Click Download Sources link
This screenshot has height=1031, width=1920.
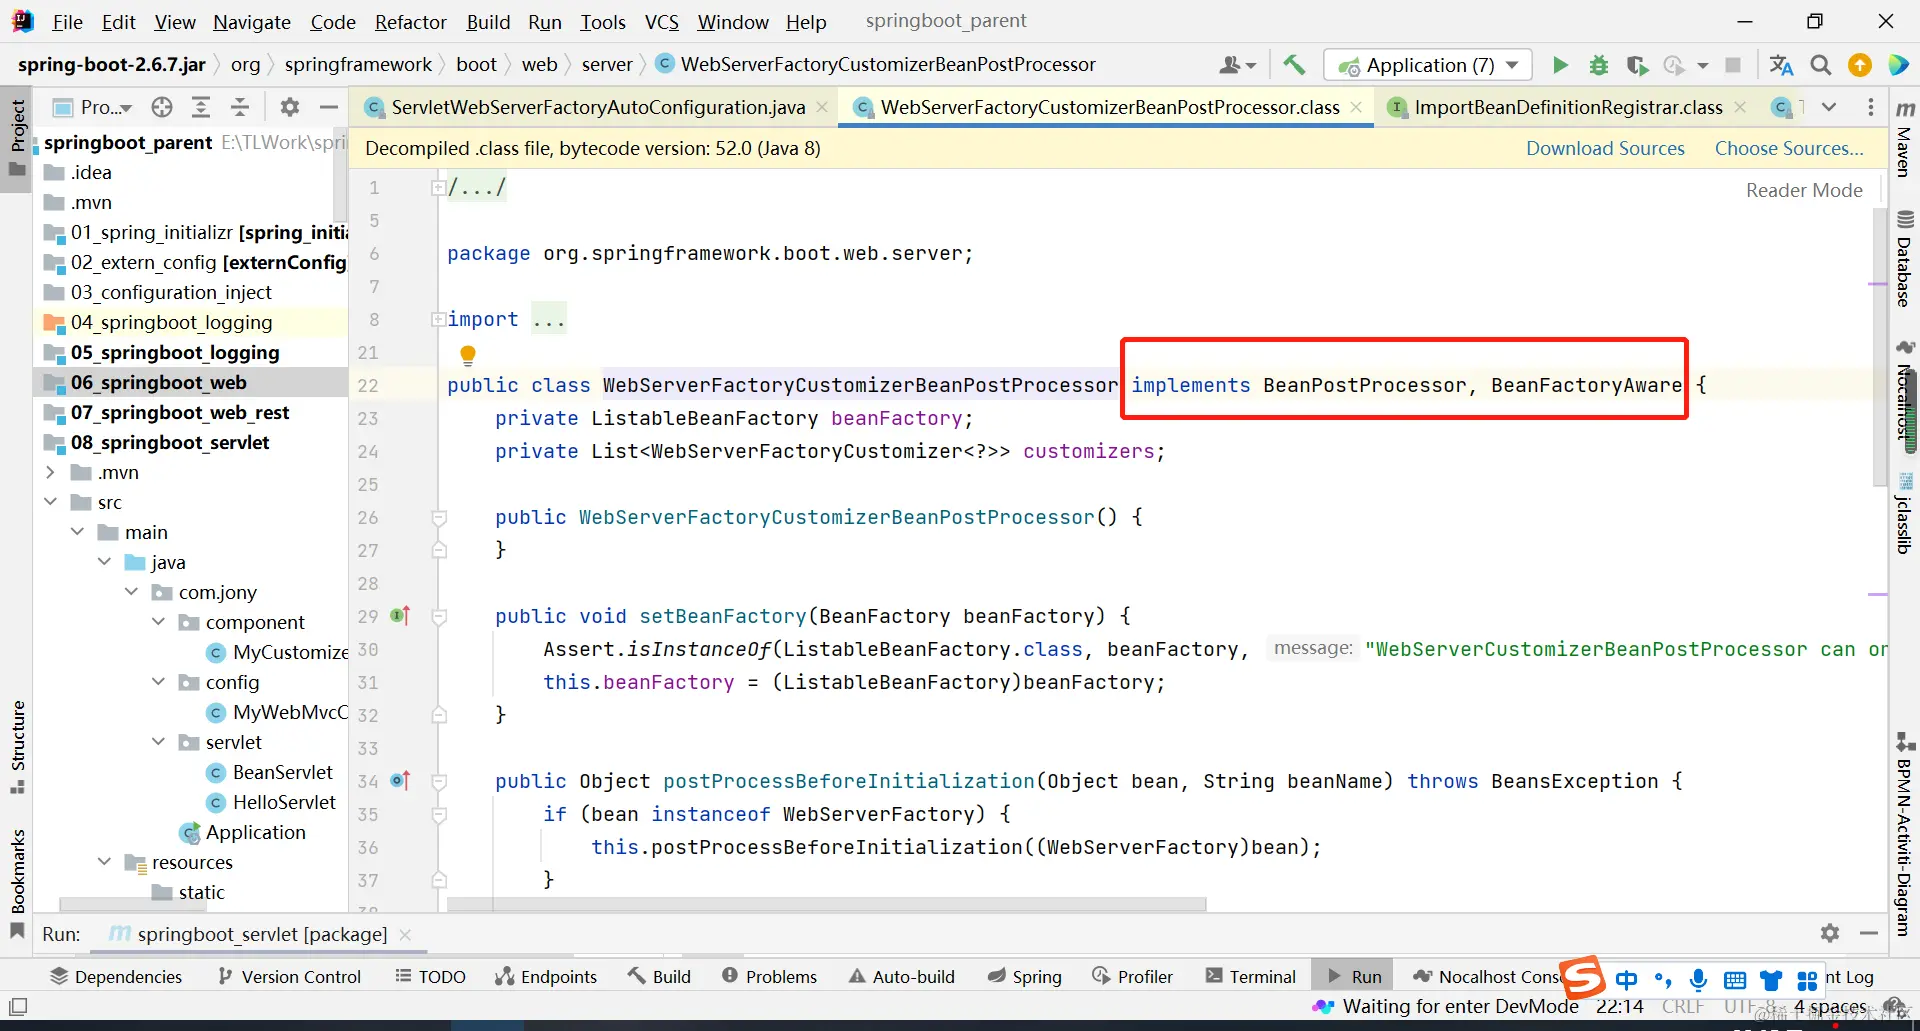(x=1605, y=148)
